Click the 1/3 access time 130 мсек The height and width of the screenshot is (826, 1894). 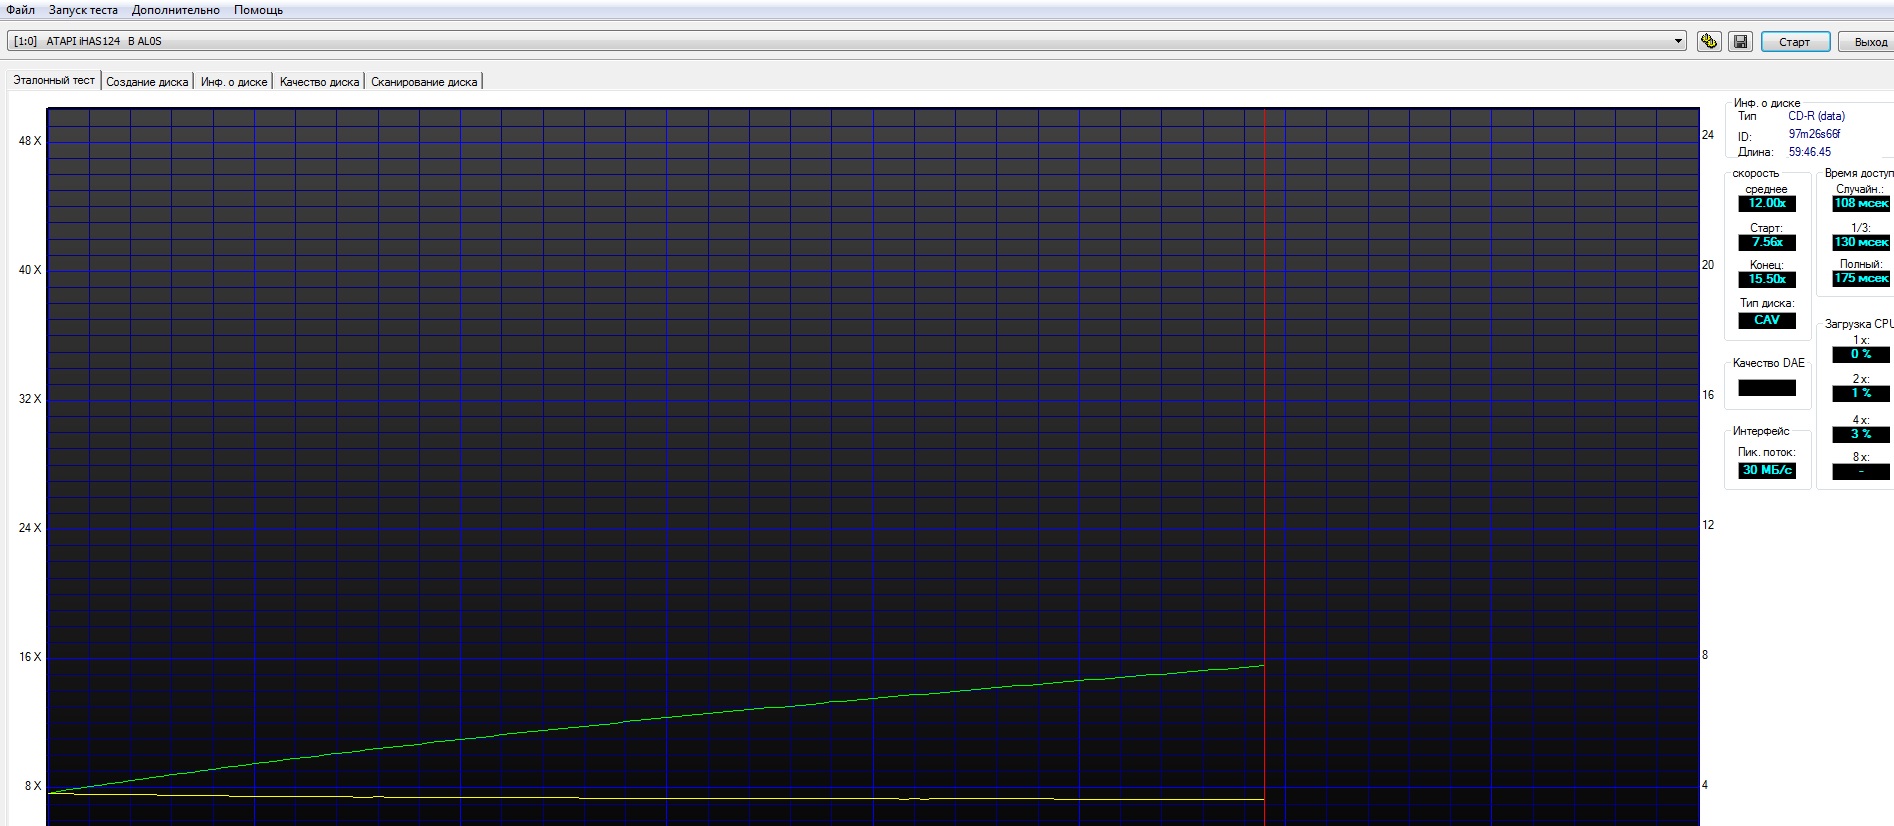(1861, 242)
